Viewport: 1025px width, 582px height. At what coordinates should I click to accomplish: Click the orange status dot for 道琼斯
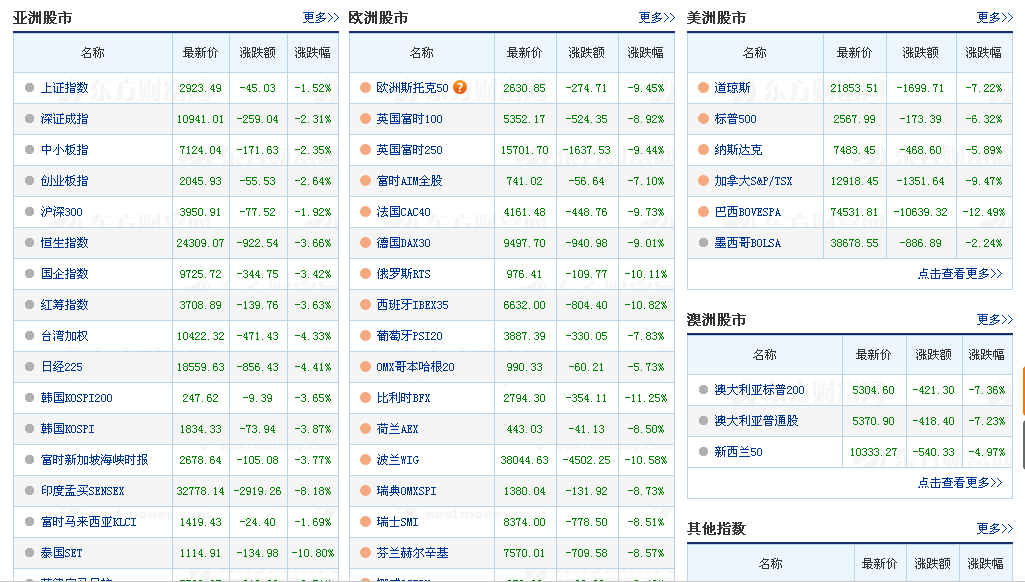(703, 88)
